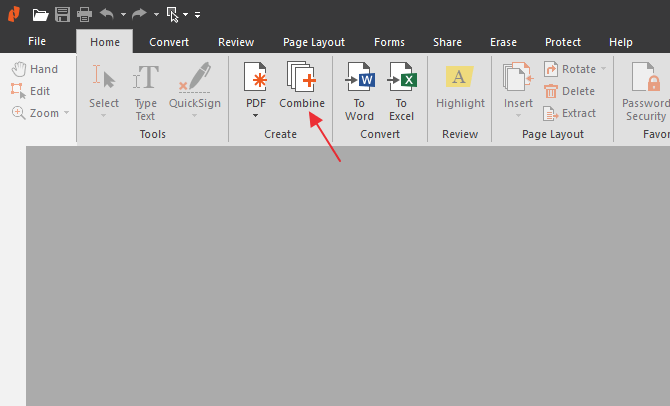Screen dimensions: 670x406
Task: Save the document using the floppy disk icon
Action: 62,15
